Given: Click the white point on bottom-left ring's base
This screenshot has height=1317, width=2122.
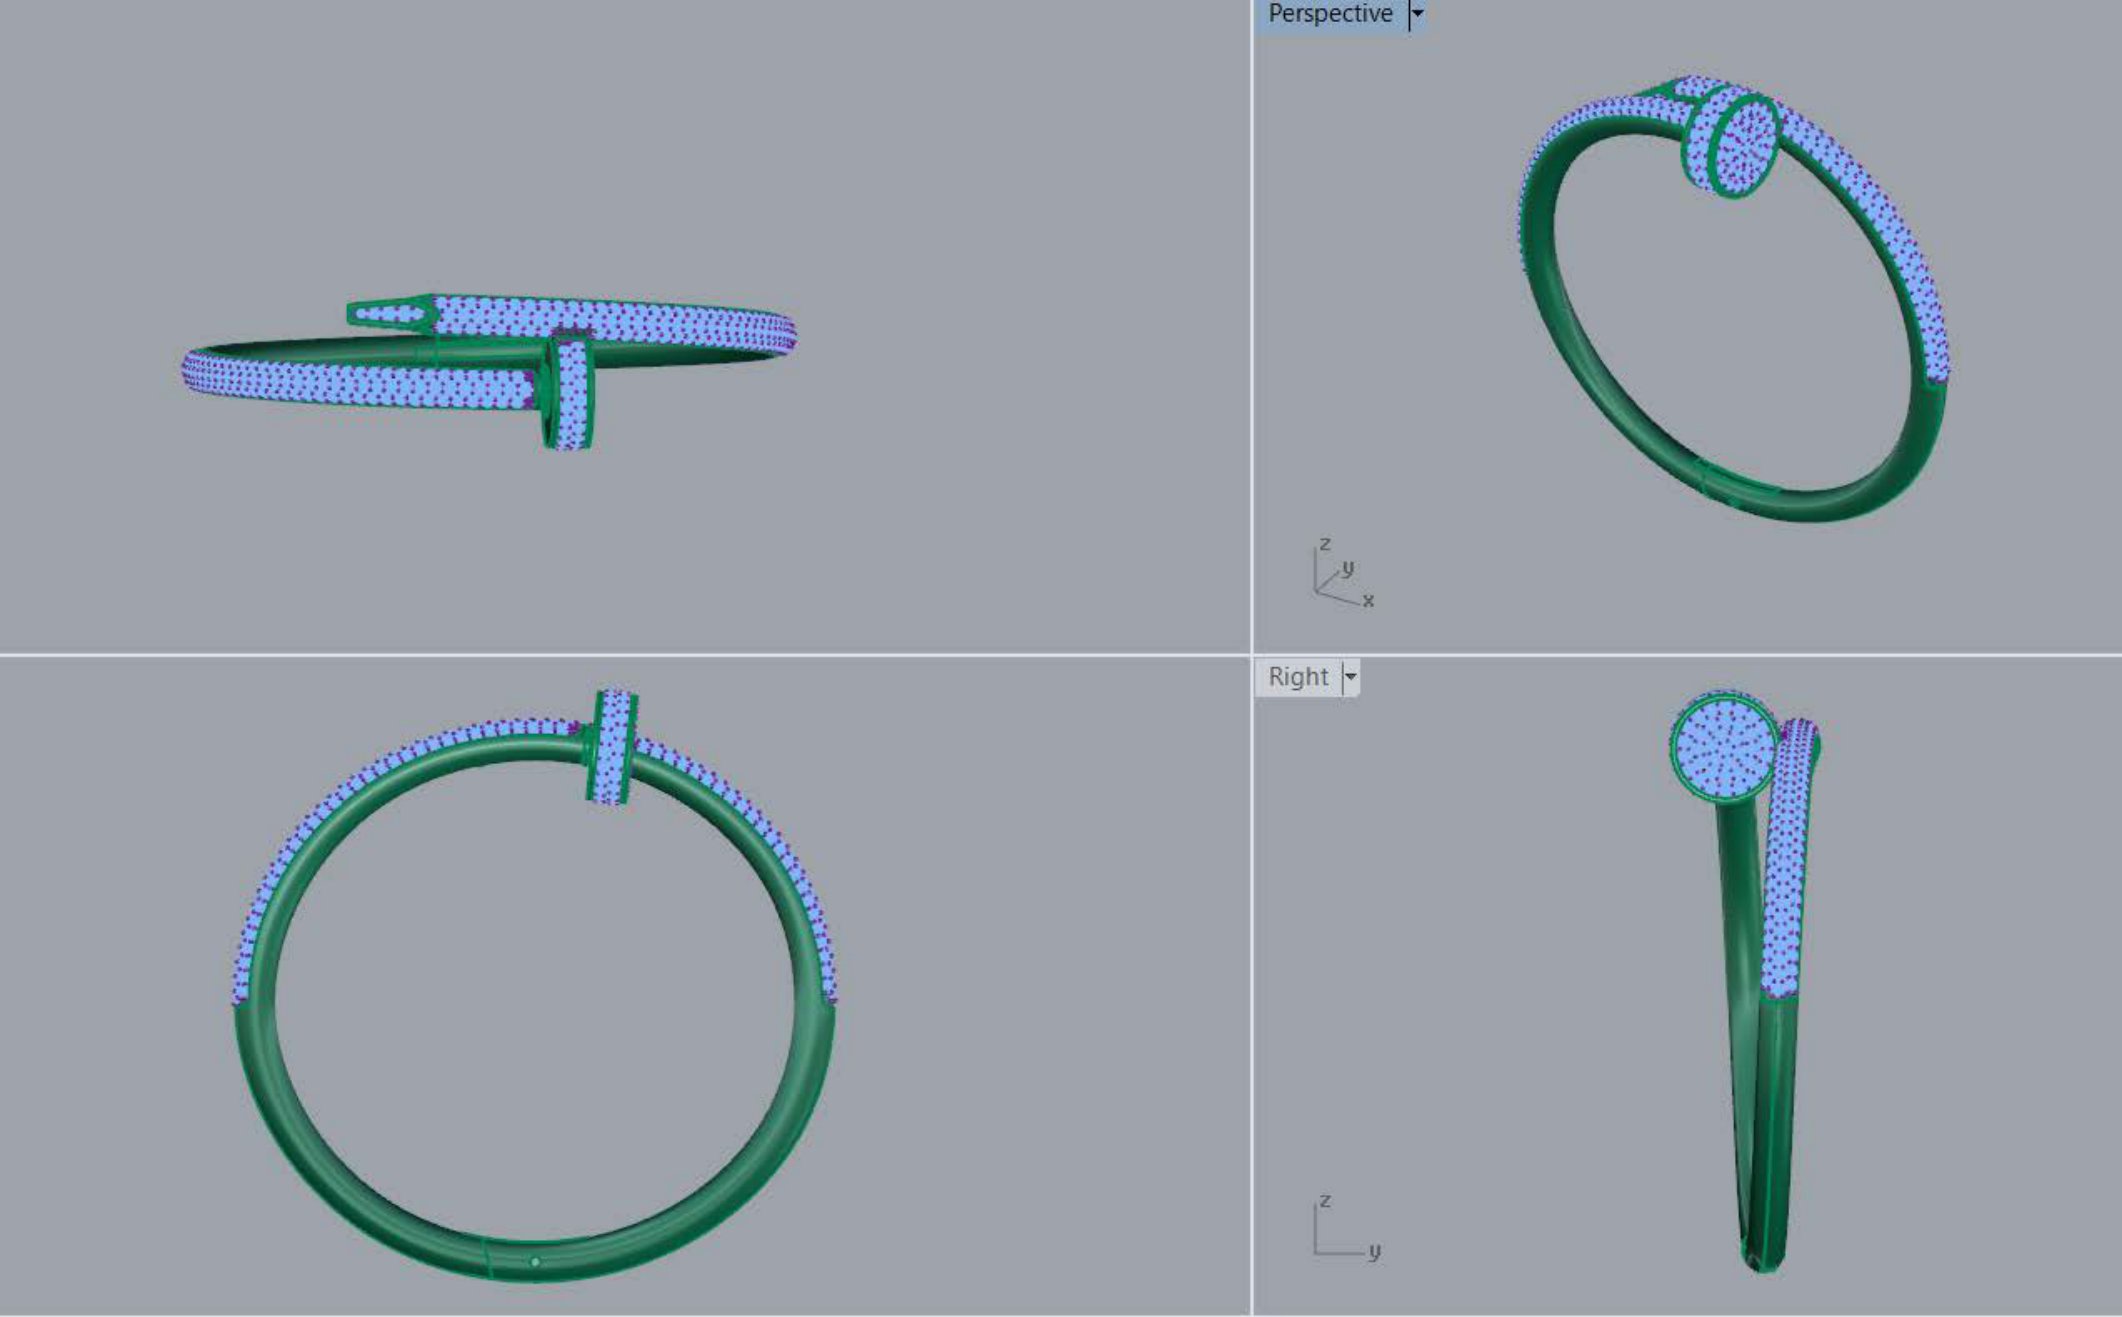Looking at the screenshot, I should [535, 1262].
